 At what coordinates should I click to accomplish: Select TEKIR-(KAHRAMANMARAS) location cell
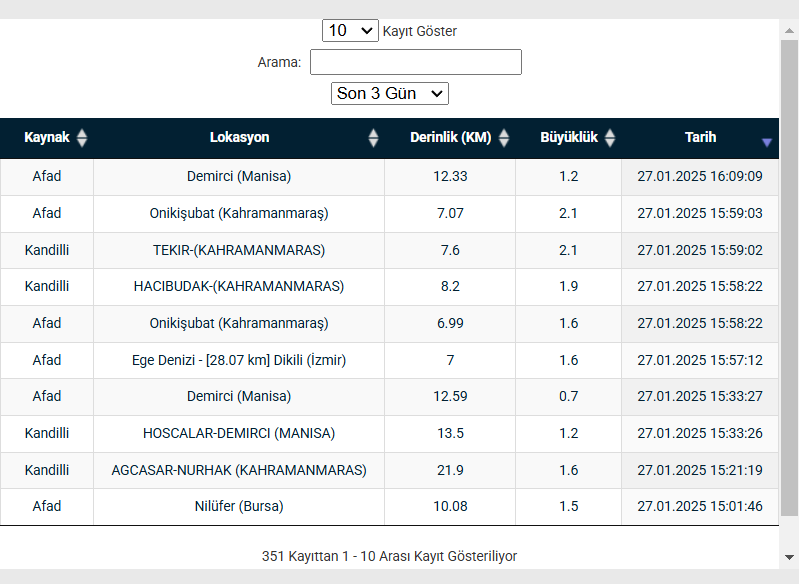tap(239, 251)
